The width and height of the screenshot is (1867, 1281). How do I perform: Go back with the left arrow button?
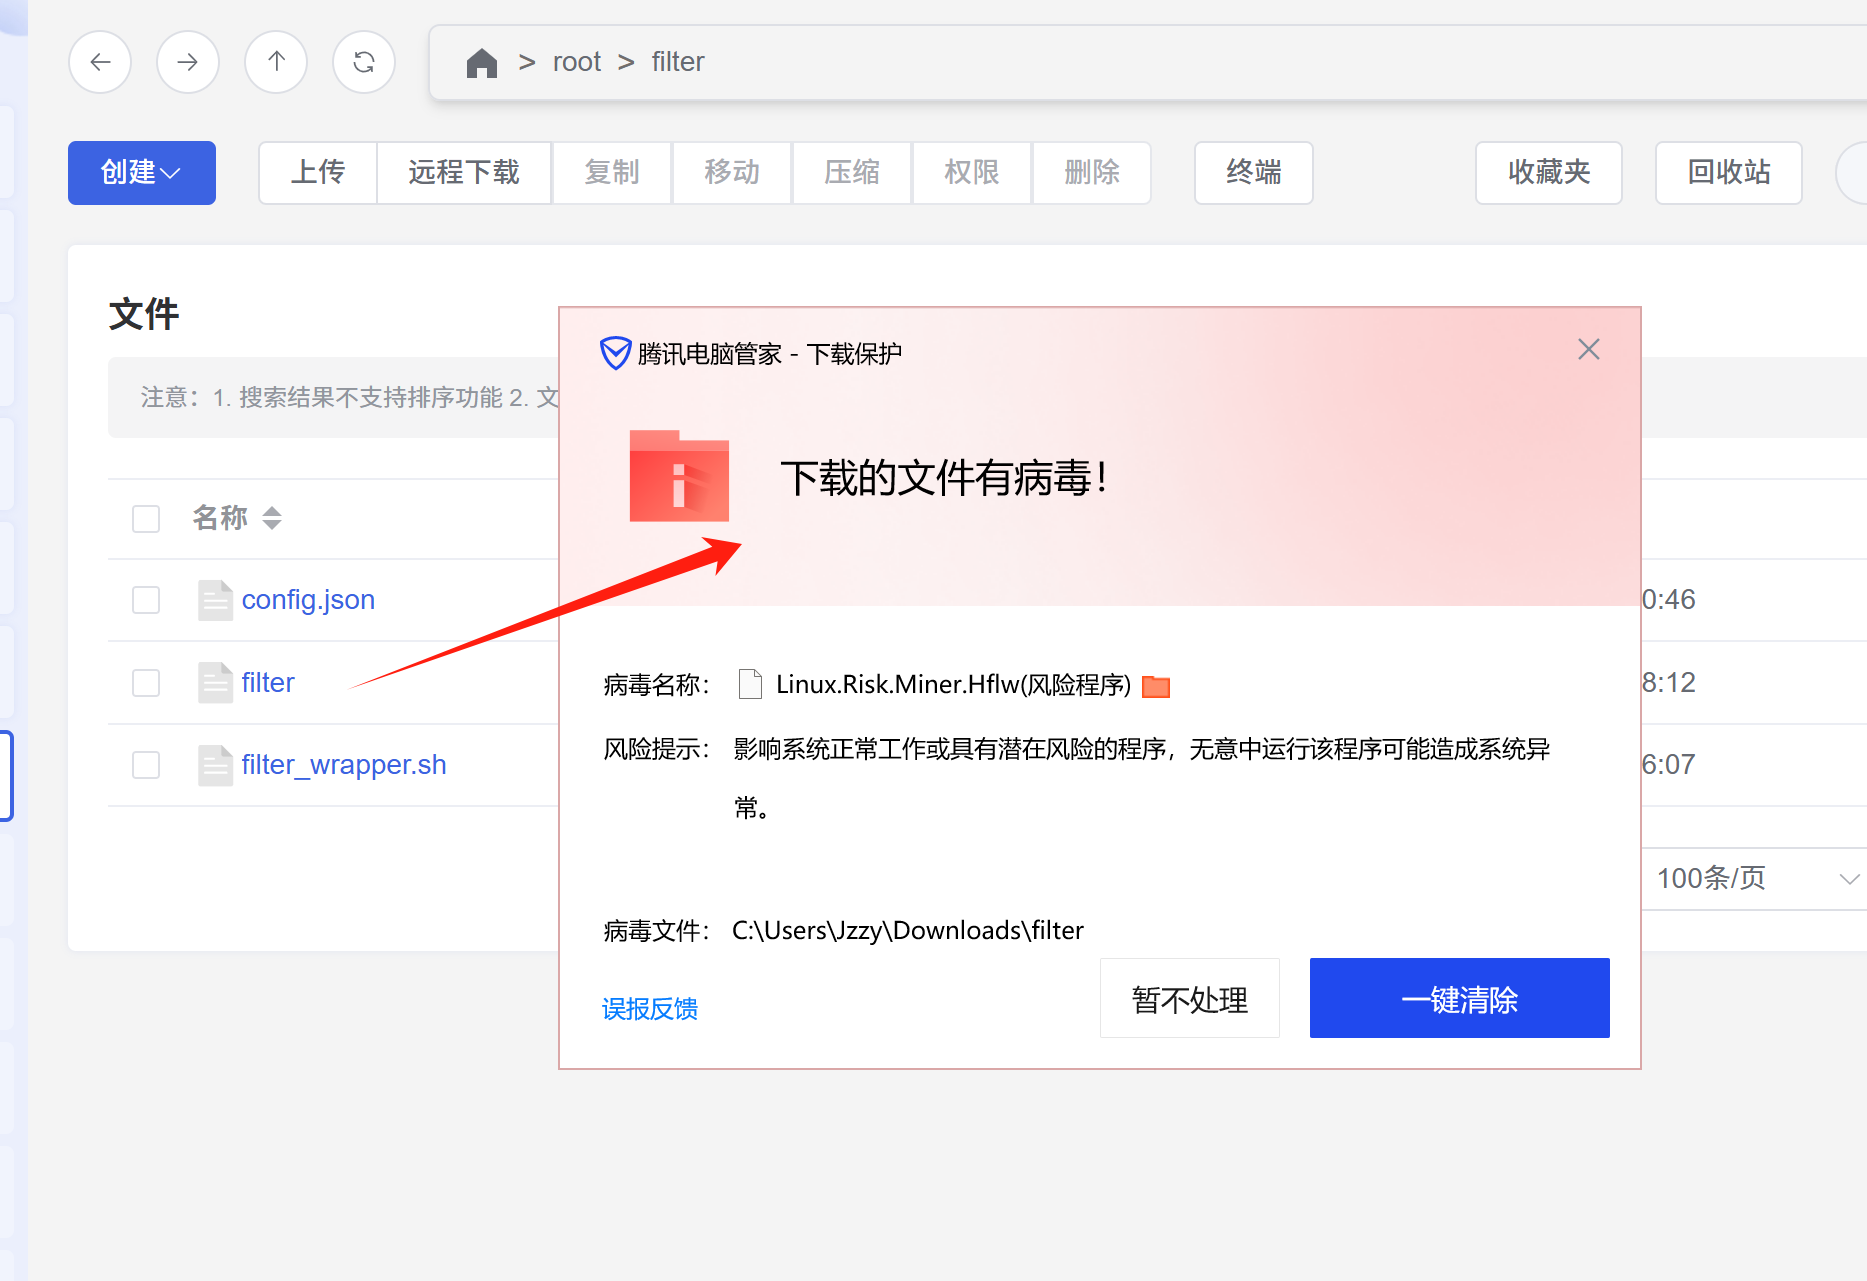(x=100, y=62)
